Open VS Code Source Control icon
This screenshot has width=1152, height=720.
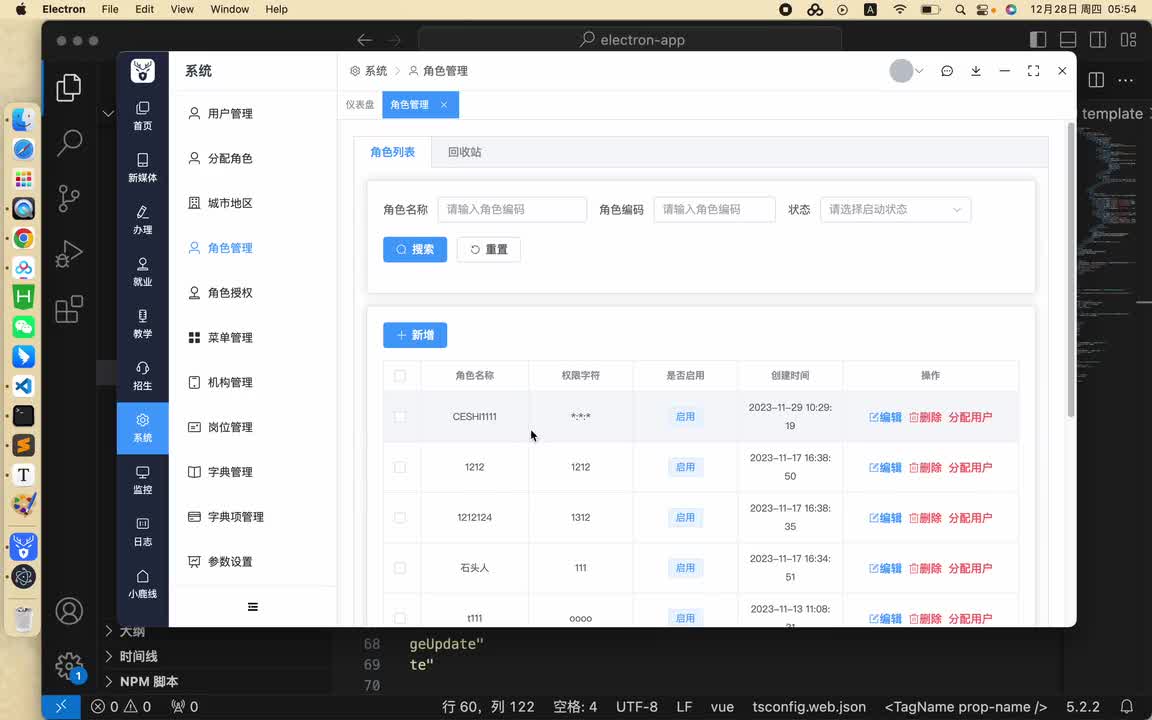pyautogui.click(x=69, y=198)
